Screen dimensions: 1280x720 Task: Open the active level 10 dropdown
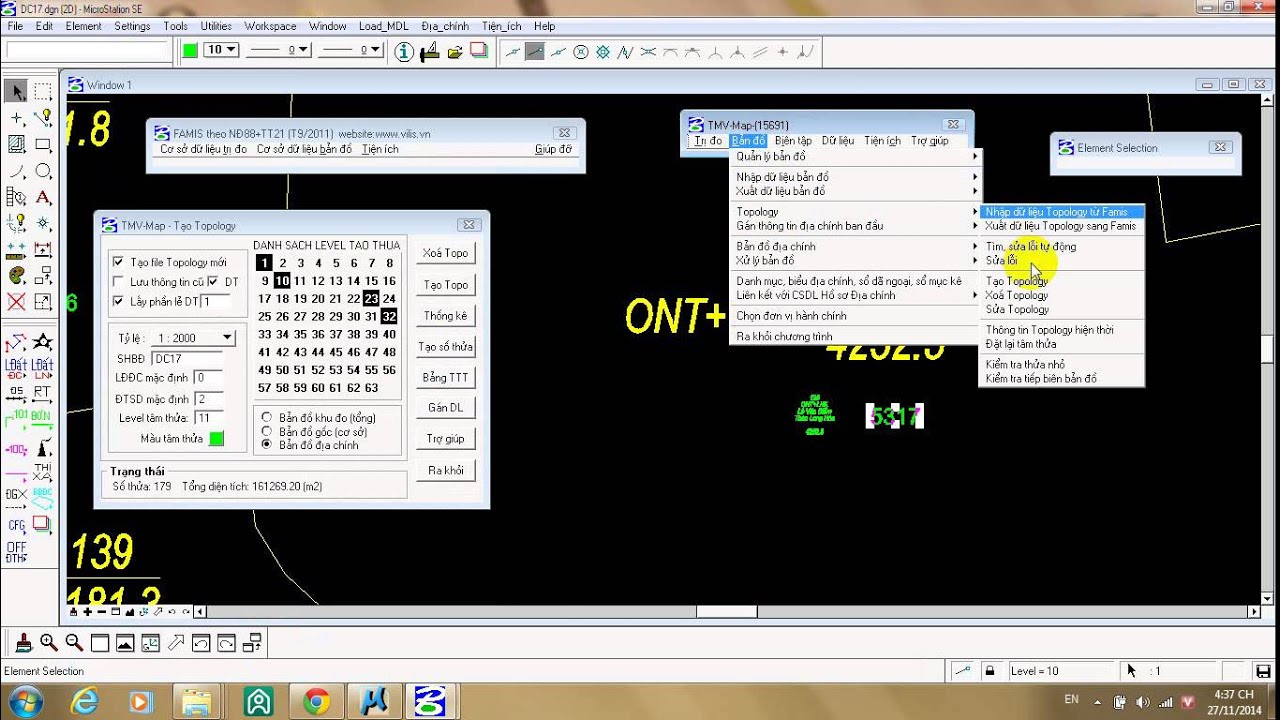221,50
